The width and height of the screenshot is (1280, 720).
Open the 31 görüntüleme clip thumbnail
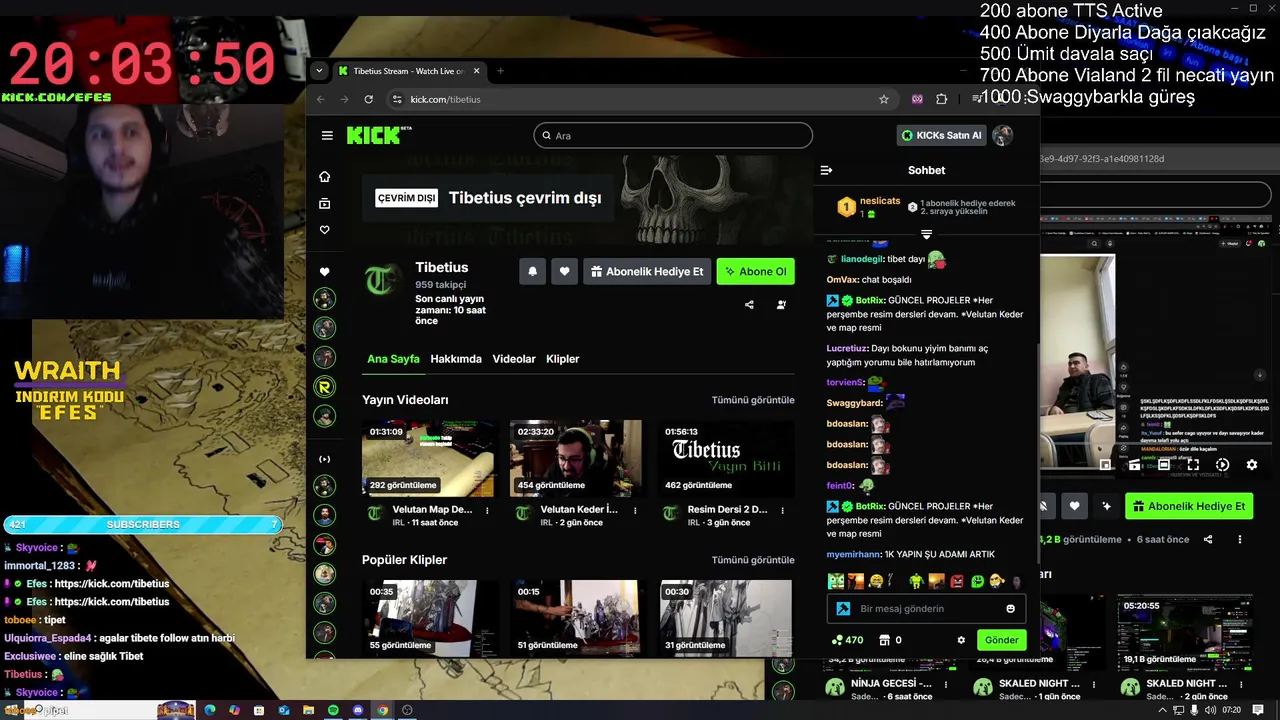tap(724, 618)
